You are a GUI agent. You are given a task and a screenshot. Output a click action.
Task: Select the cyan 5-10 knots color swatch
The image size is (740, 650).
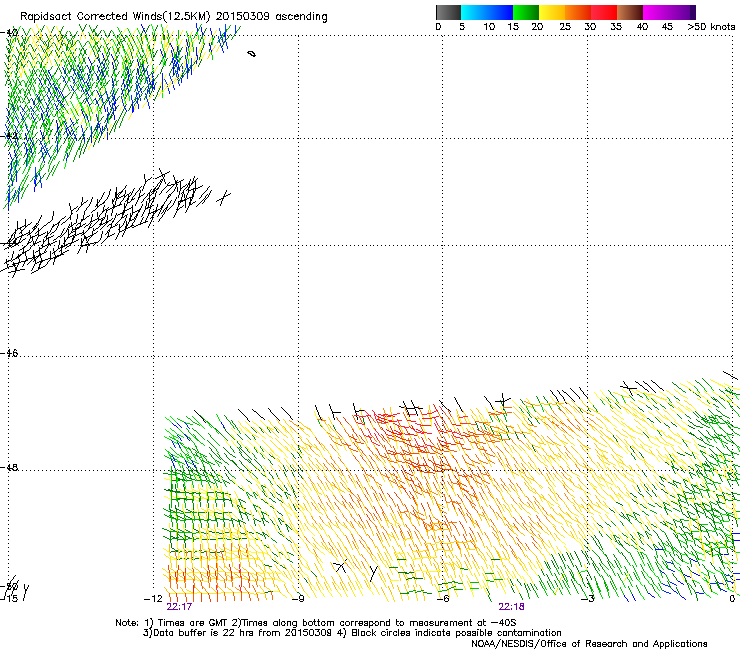pyautogui.click(x=473, y=12)
